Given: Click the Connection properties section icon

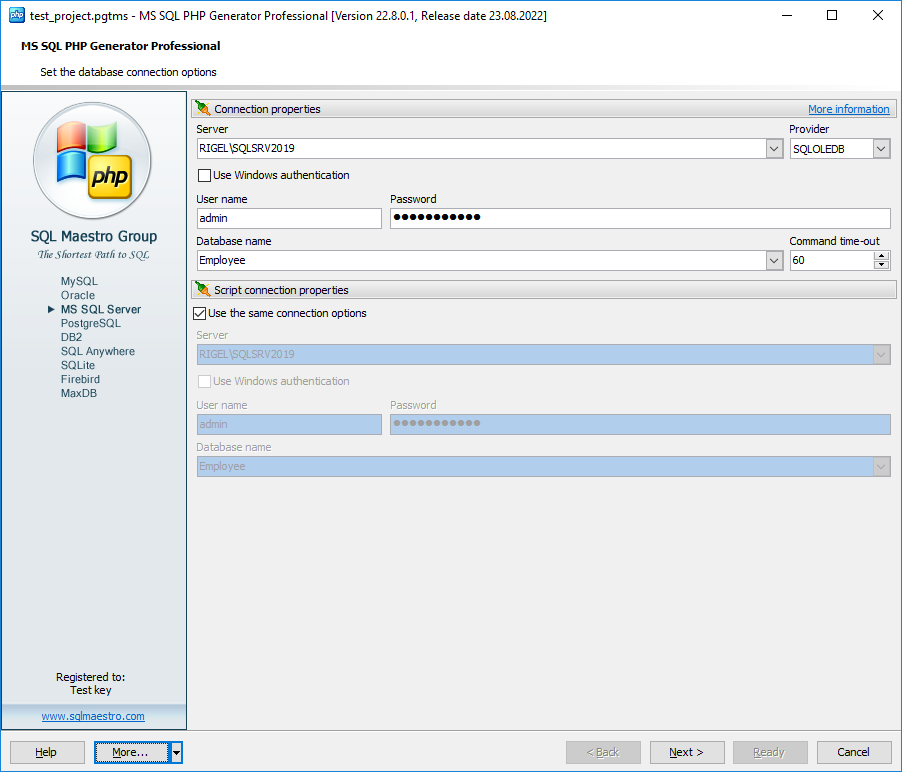Looking at the screenshot, I should pyautogui.click(x=203, y=109).
